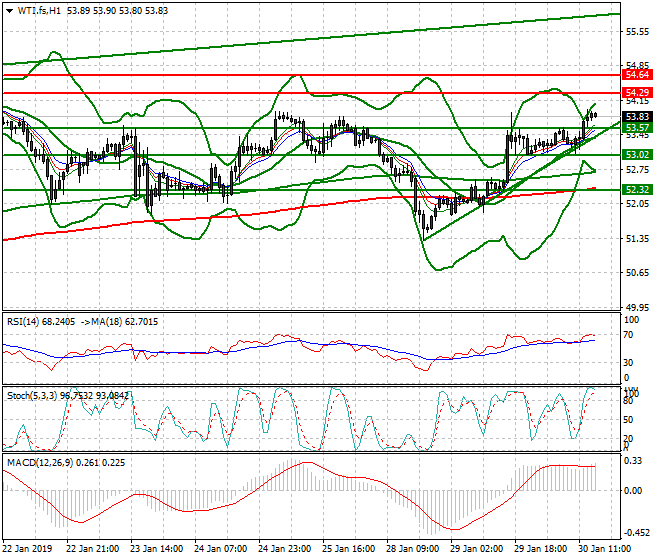Select the red 54.64 resistance price label
The image size is (660, 560).
[x=637, y=75]
